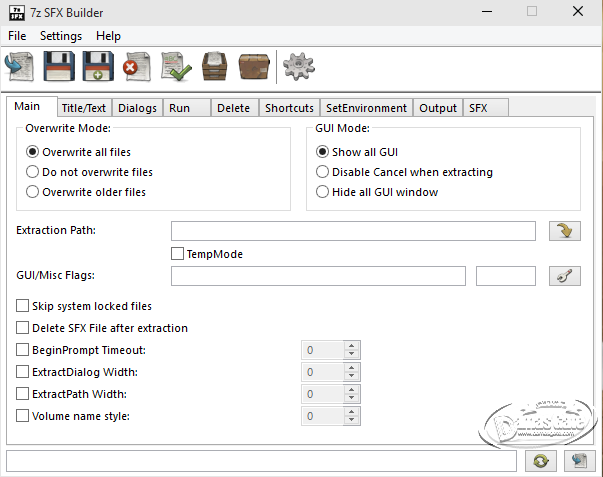The image size is (603, 477).
Task: Increase ExtractDialog Width with up arrow
Action: pos(351,367)
